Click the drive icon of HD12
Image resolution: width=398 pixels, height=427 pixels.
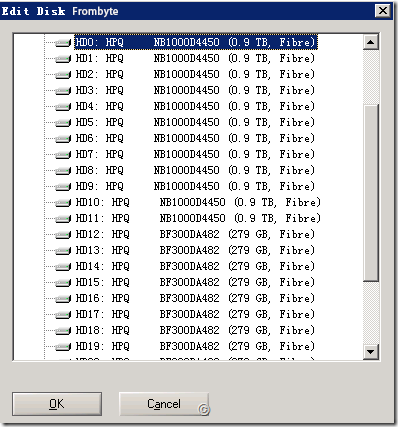coord(63,234)
